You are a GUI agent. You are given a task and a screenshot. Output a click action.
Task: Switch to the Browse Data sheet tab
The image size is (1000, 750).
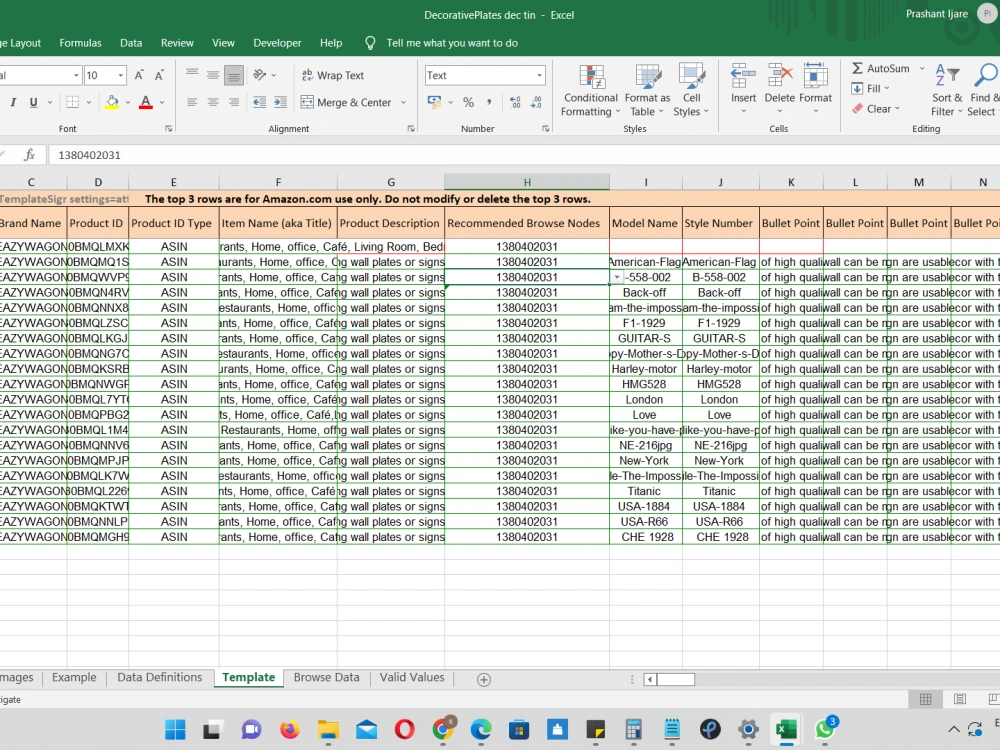coord(327,677)
